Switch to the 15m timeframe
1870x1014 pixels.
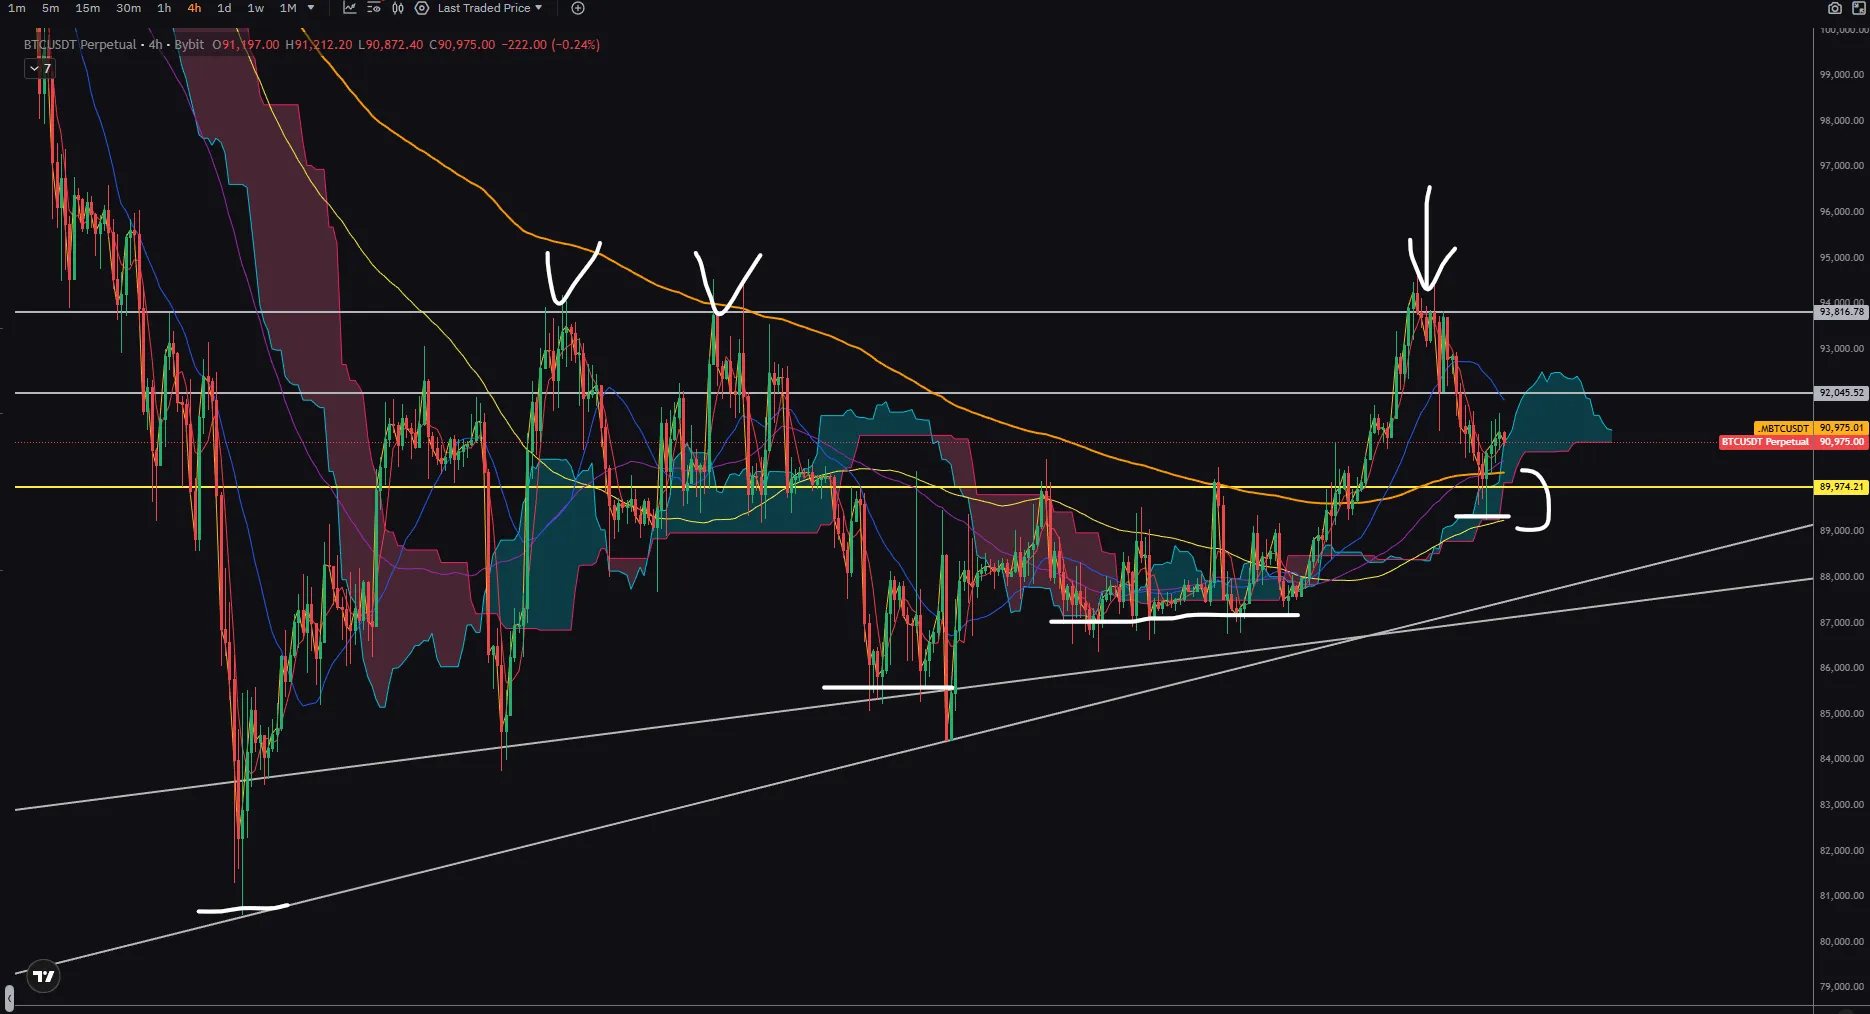point(88,8)
